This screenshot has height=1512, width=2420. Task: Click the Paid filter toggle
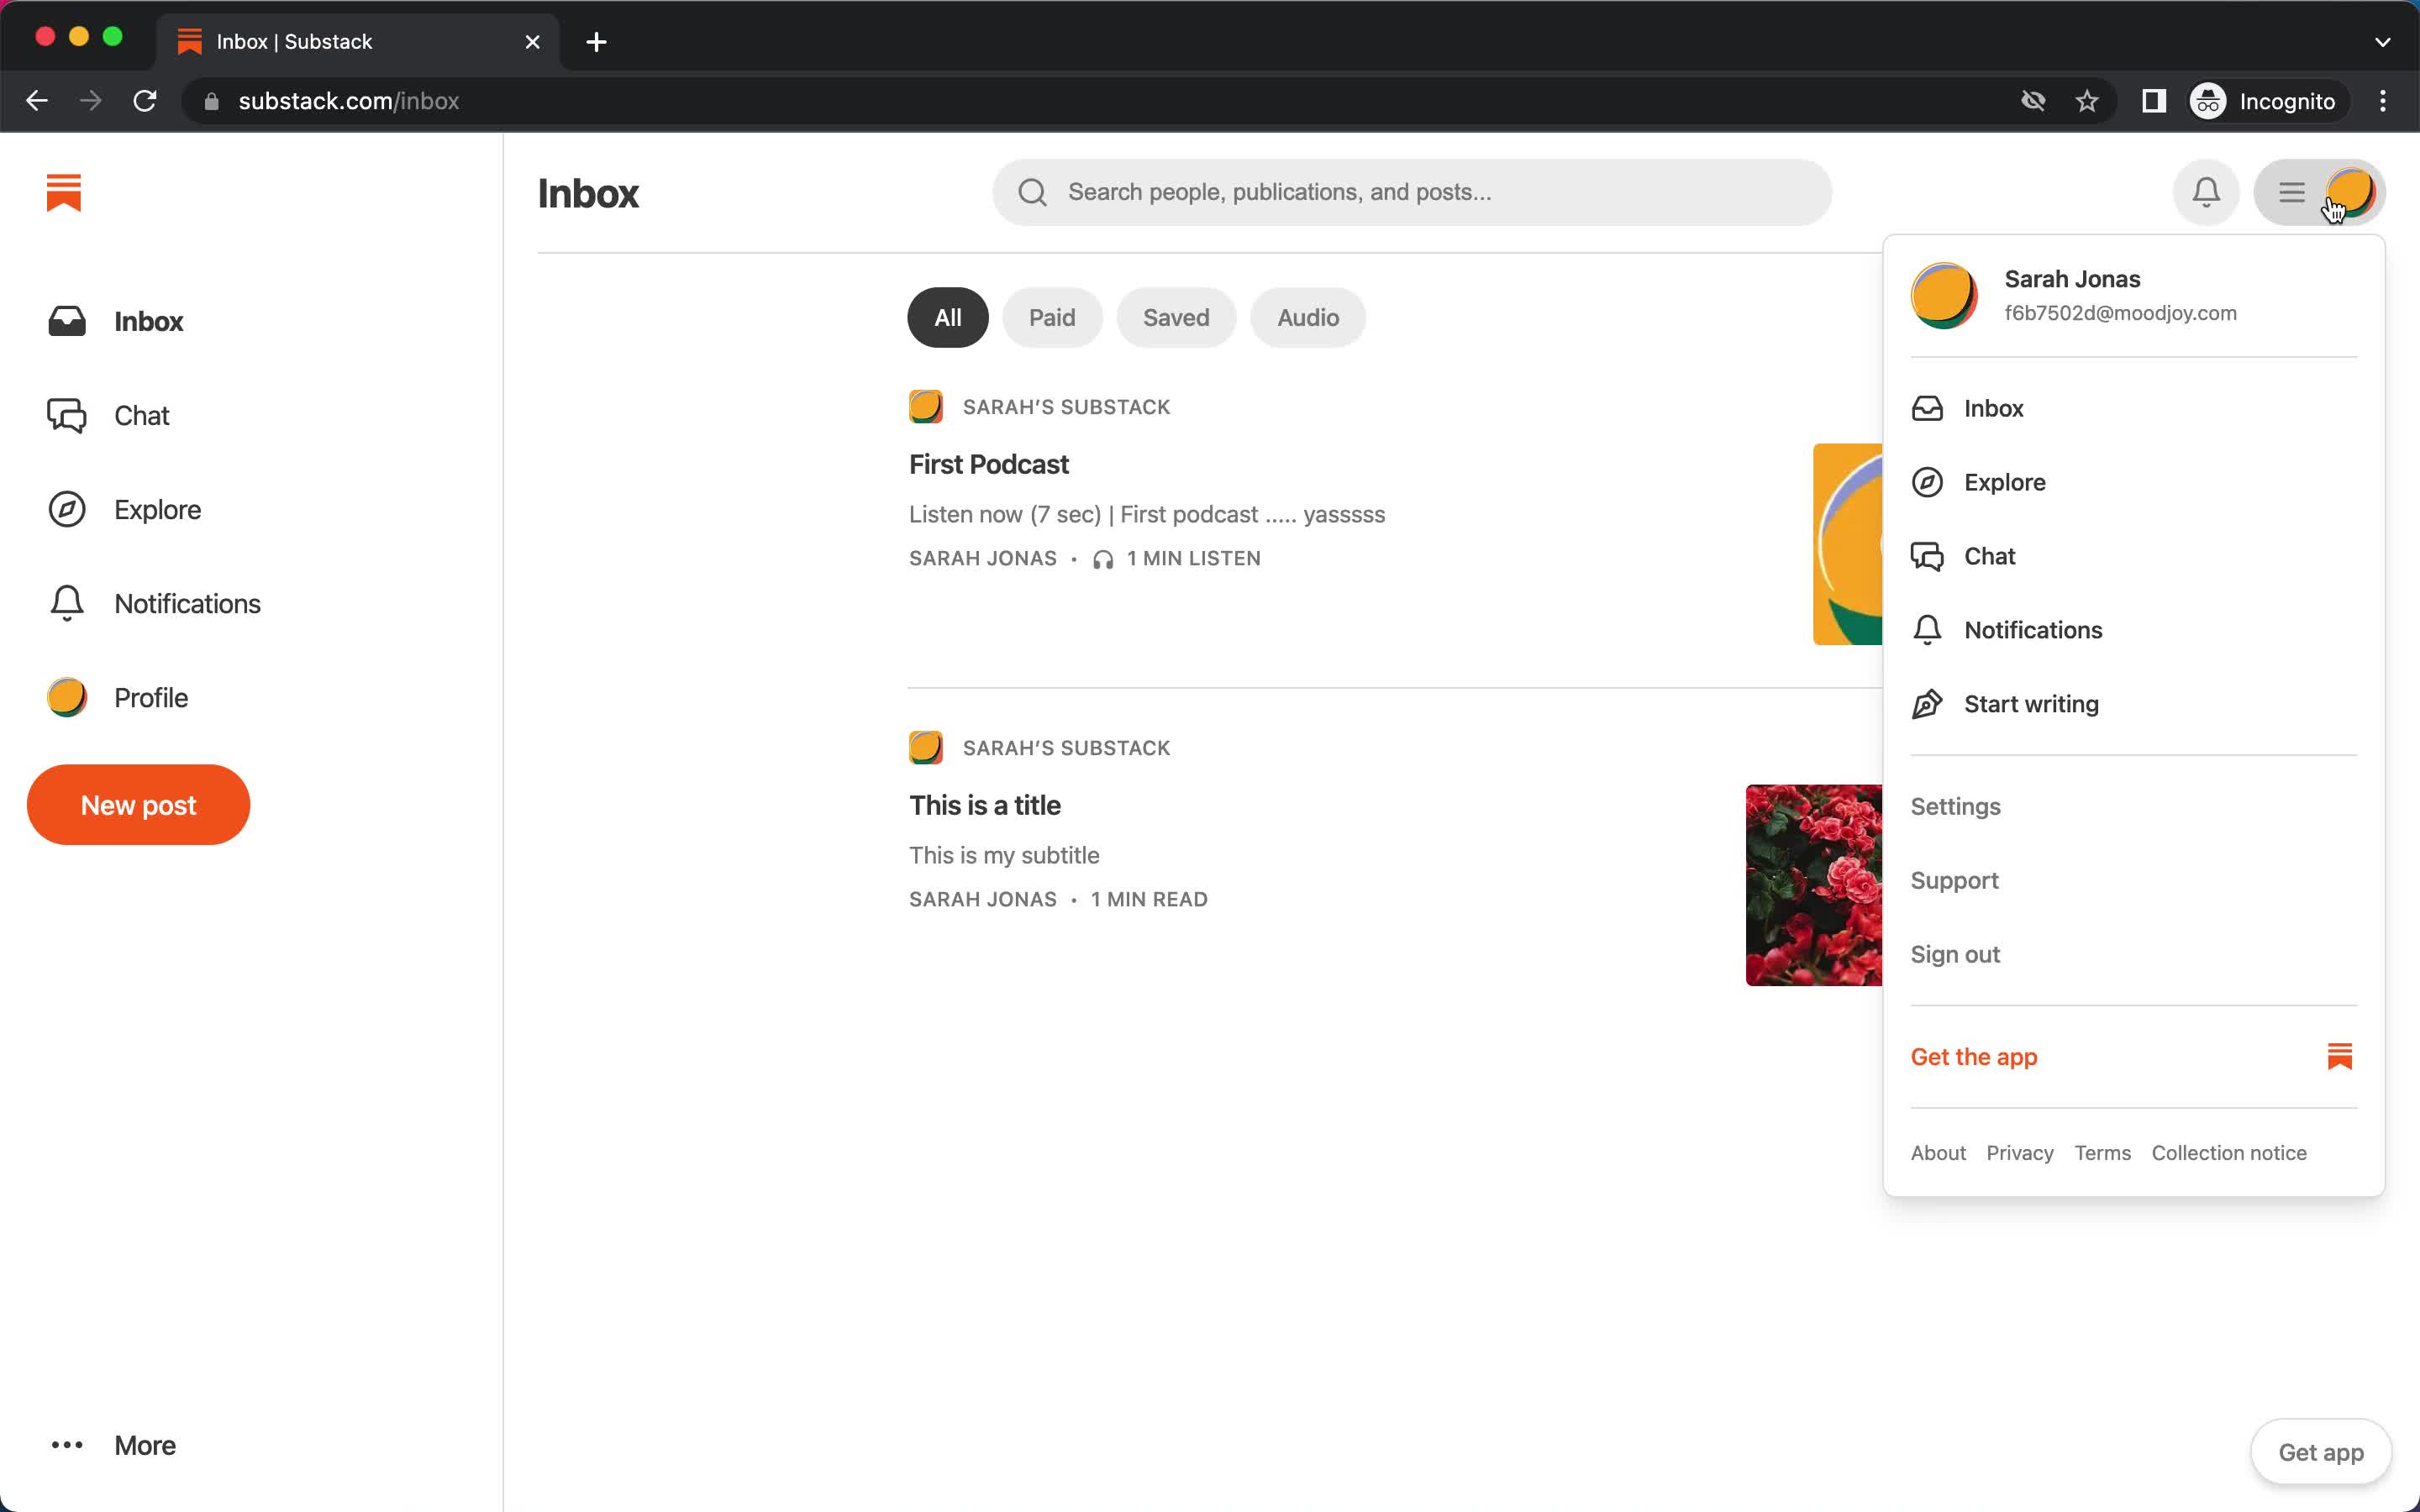[1052, 317]
